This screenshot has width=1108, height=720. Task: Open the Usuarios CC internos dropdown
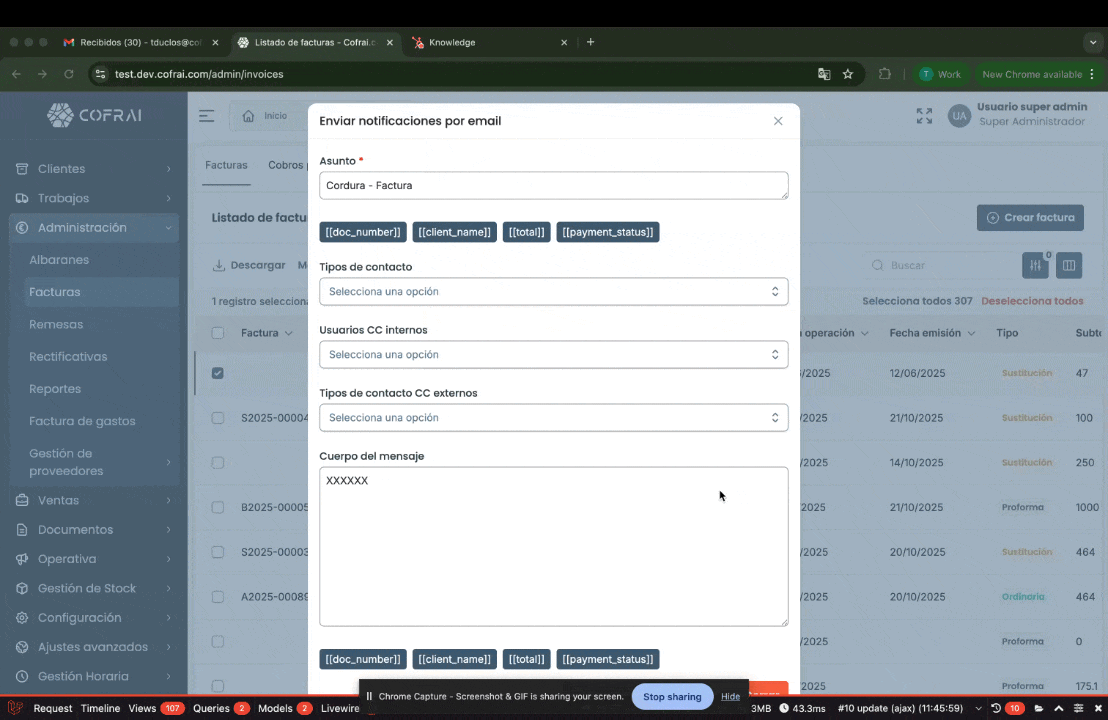(x=553, y=355)
